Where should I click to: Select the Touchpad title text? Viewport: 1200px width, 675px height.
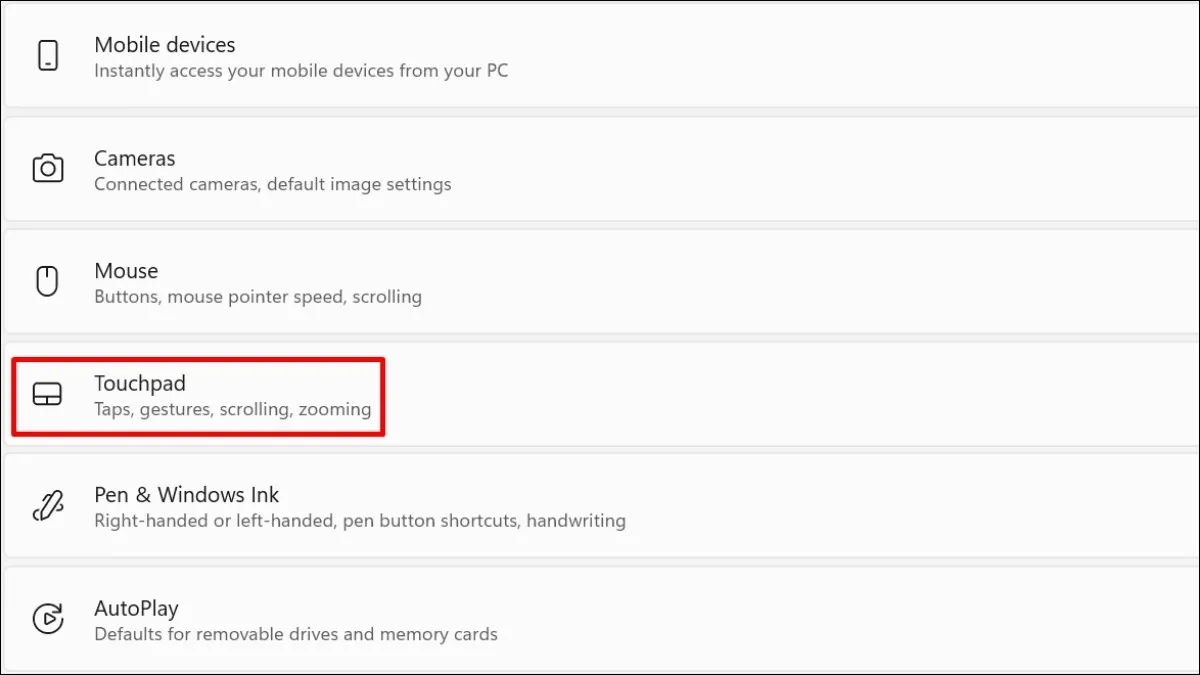coord(140,383)
